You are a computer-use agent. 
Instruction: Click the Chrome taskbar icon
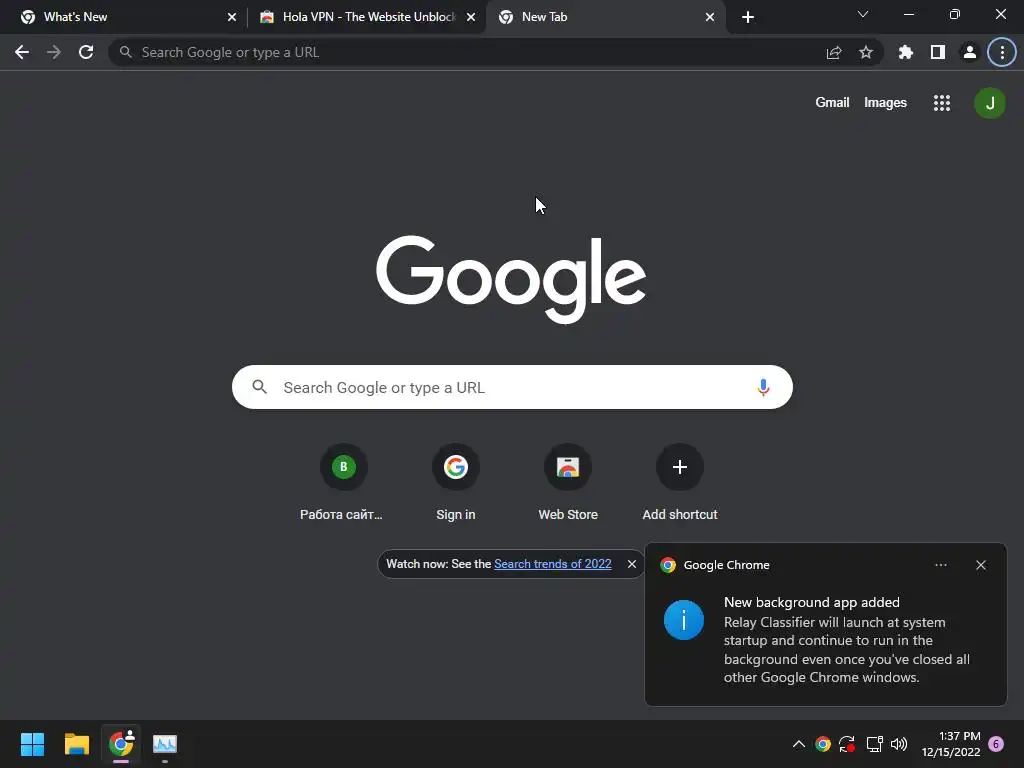pos(121,744)
